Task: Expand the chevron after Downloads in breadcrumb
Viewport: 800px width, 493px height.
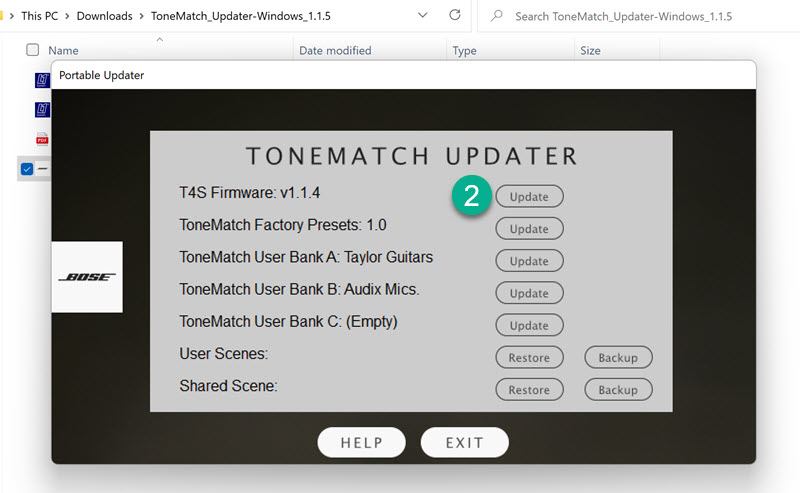Action: click(141, 17)
